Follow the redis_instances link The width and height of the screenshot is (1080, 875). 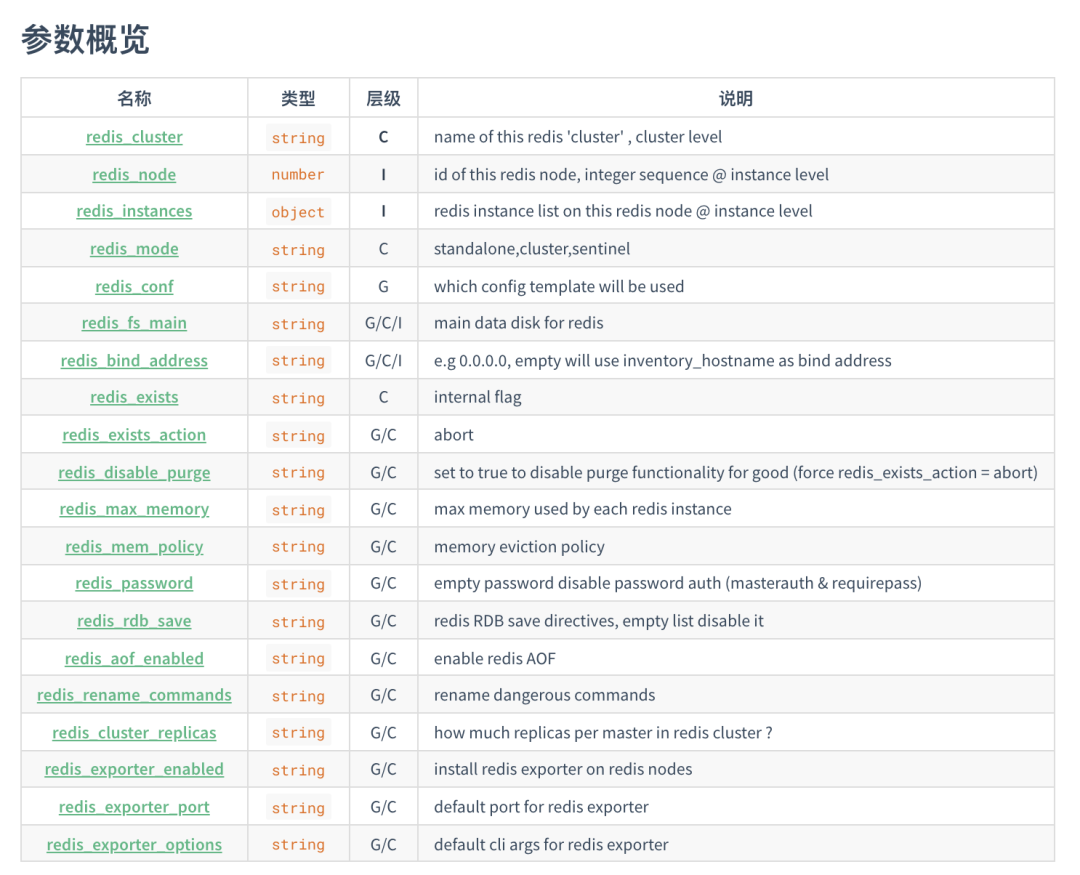(x=134, y=211)
